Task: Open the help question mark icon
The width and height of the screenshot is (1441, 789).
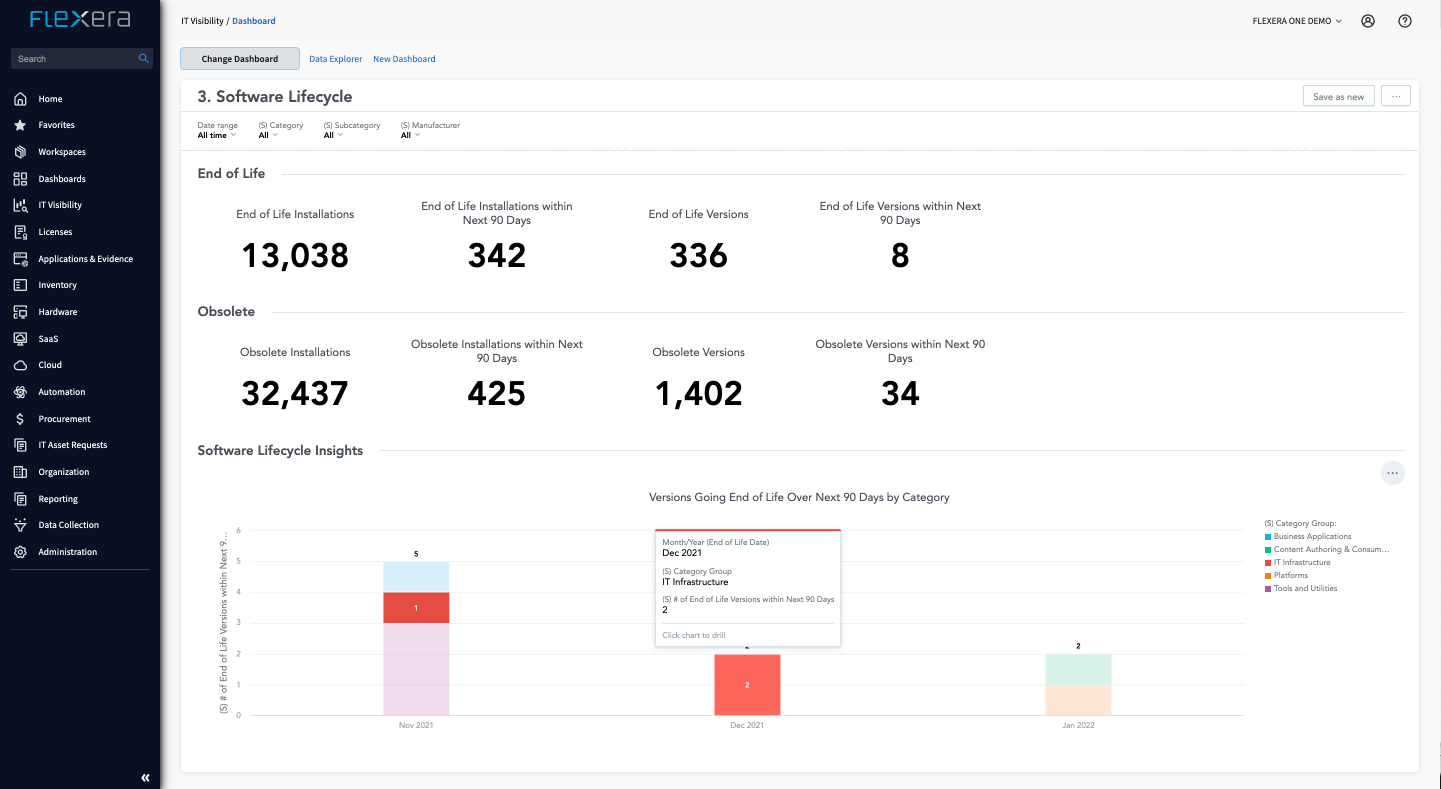Action: click(1404, 21)
